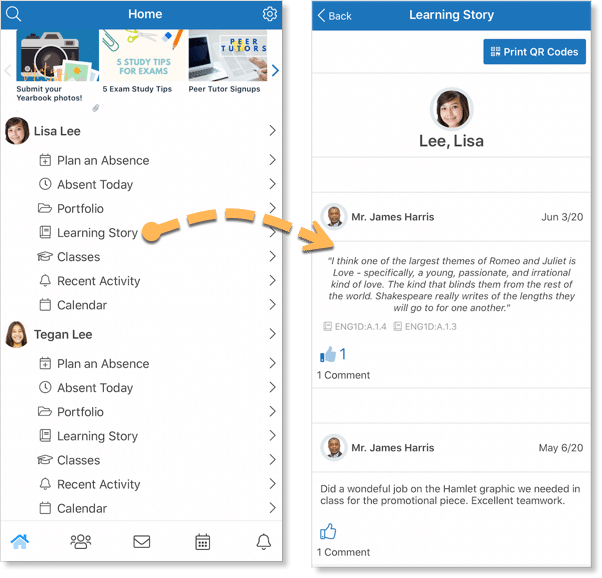Screen dimensions: 602x578
Task: Open Tegan's Classes row chevron
Action: point(272,459)
